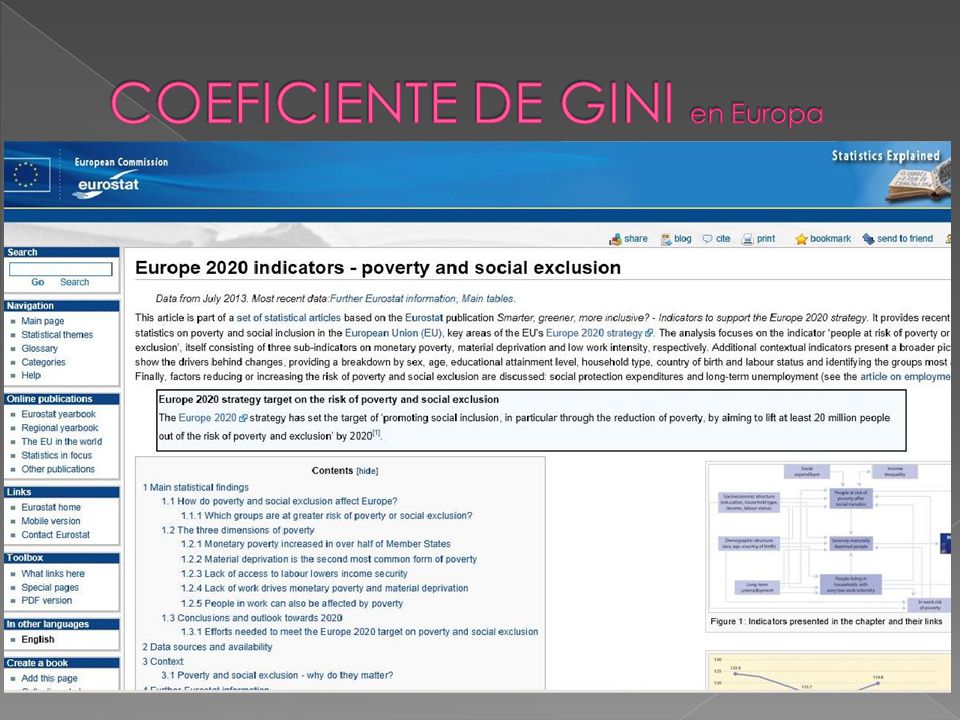Go to Eurostat home from the Links section

[x=51, y=508]
